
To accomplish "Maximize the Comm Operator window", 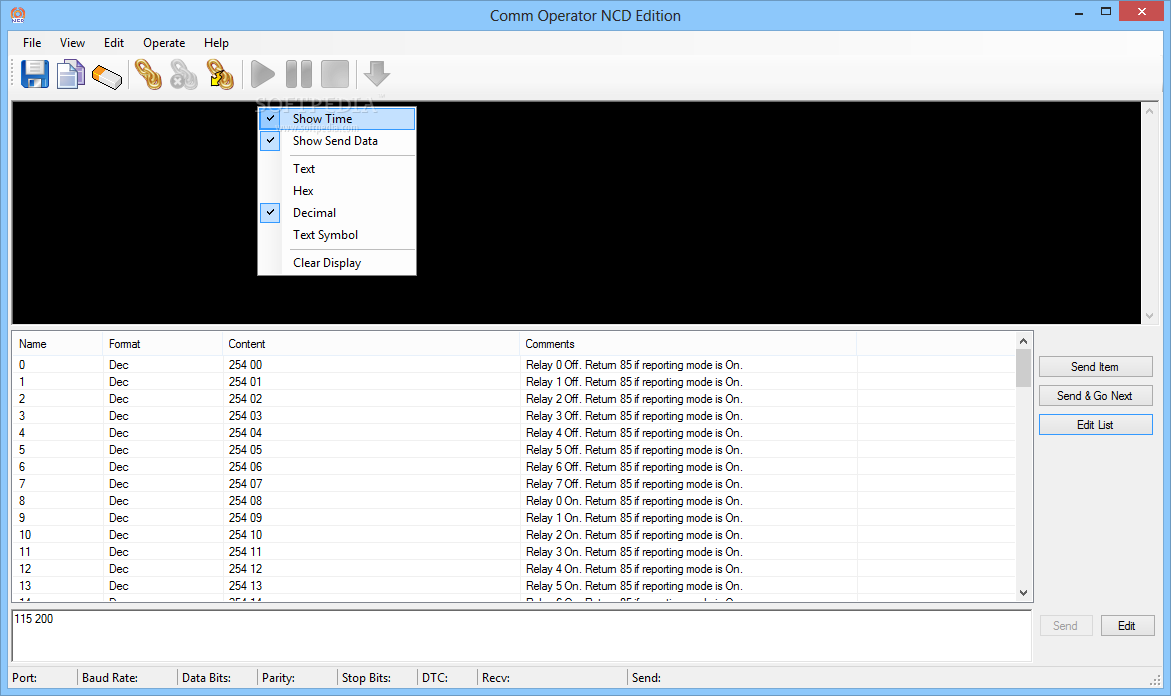I will tap(1106, 11).
